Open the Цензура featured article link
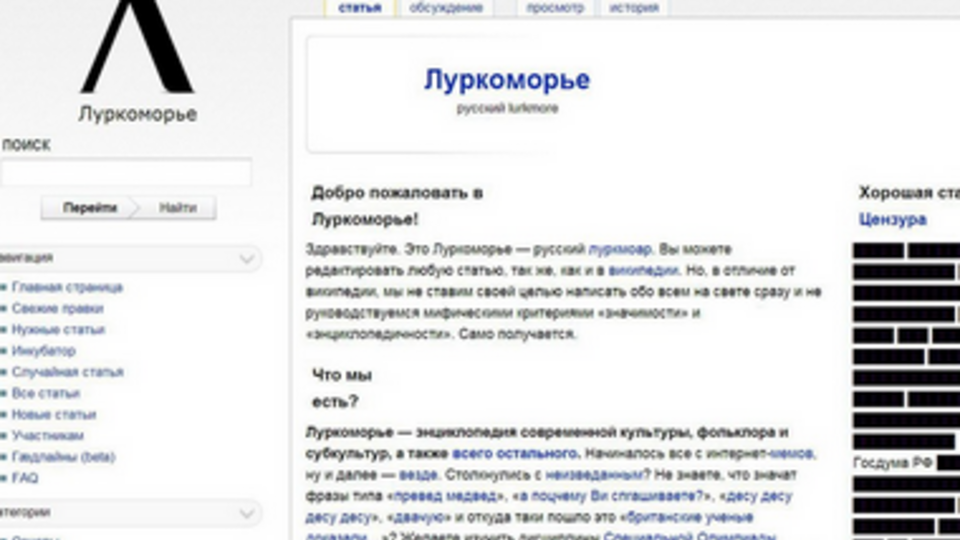The image size is (960, 540). [892, 219]
